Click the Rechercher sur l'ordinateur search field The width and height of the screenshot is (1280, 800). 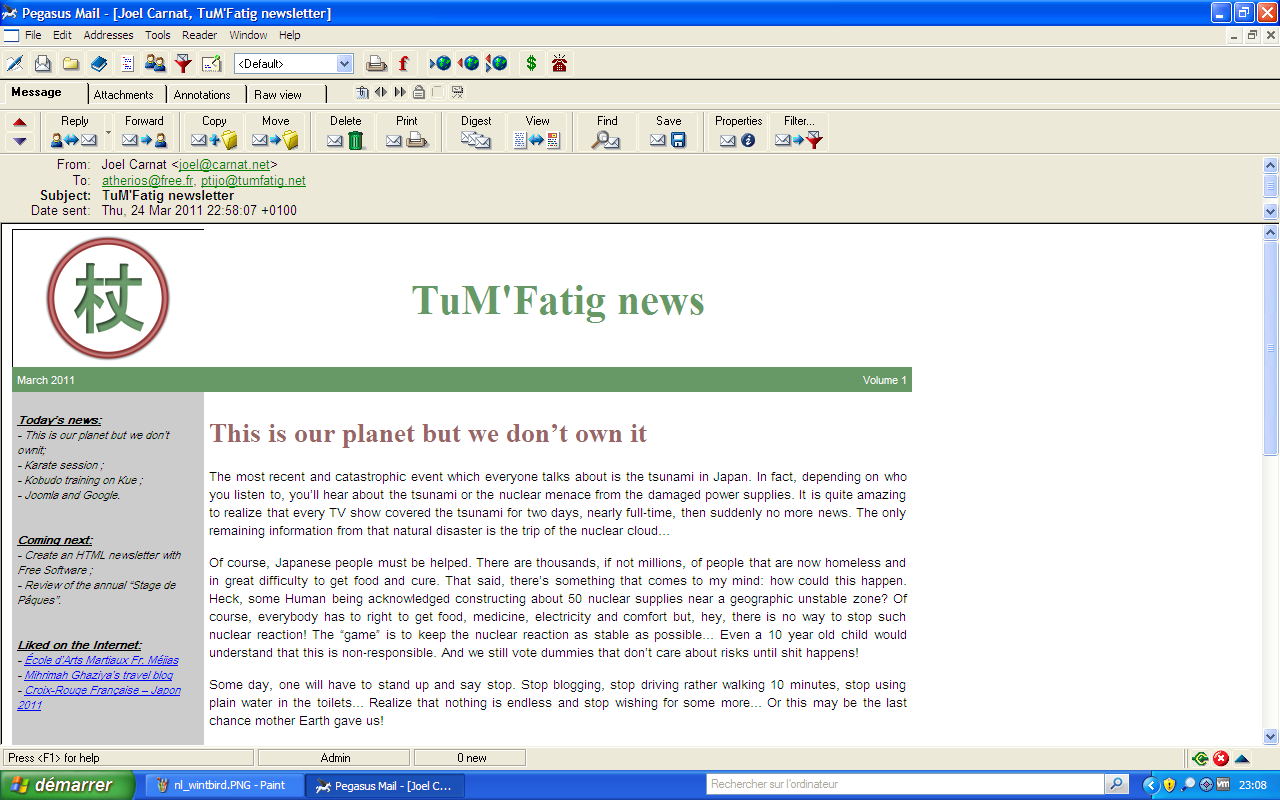coord(906,784)
